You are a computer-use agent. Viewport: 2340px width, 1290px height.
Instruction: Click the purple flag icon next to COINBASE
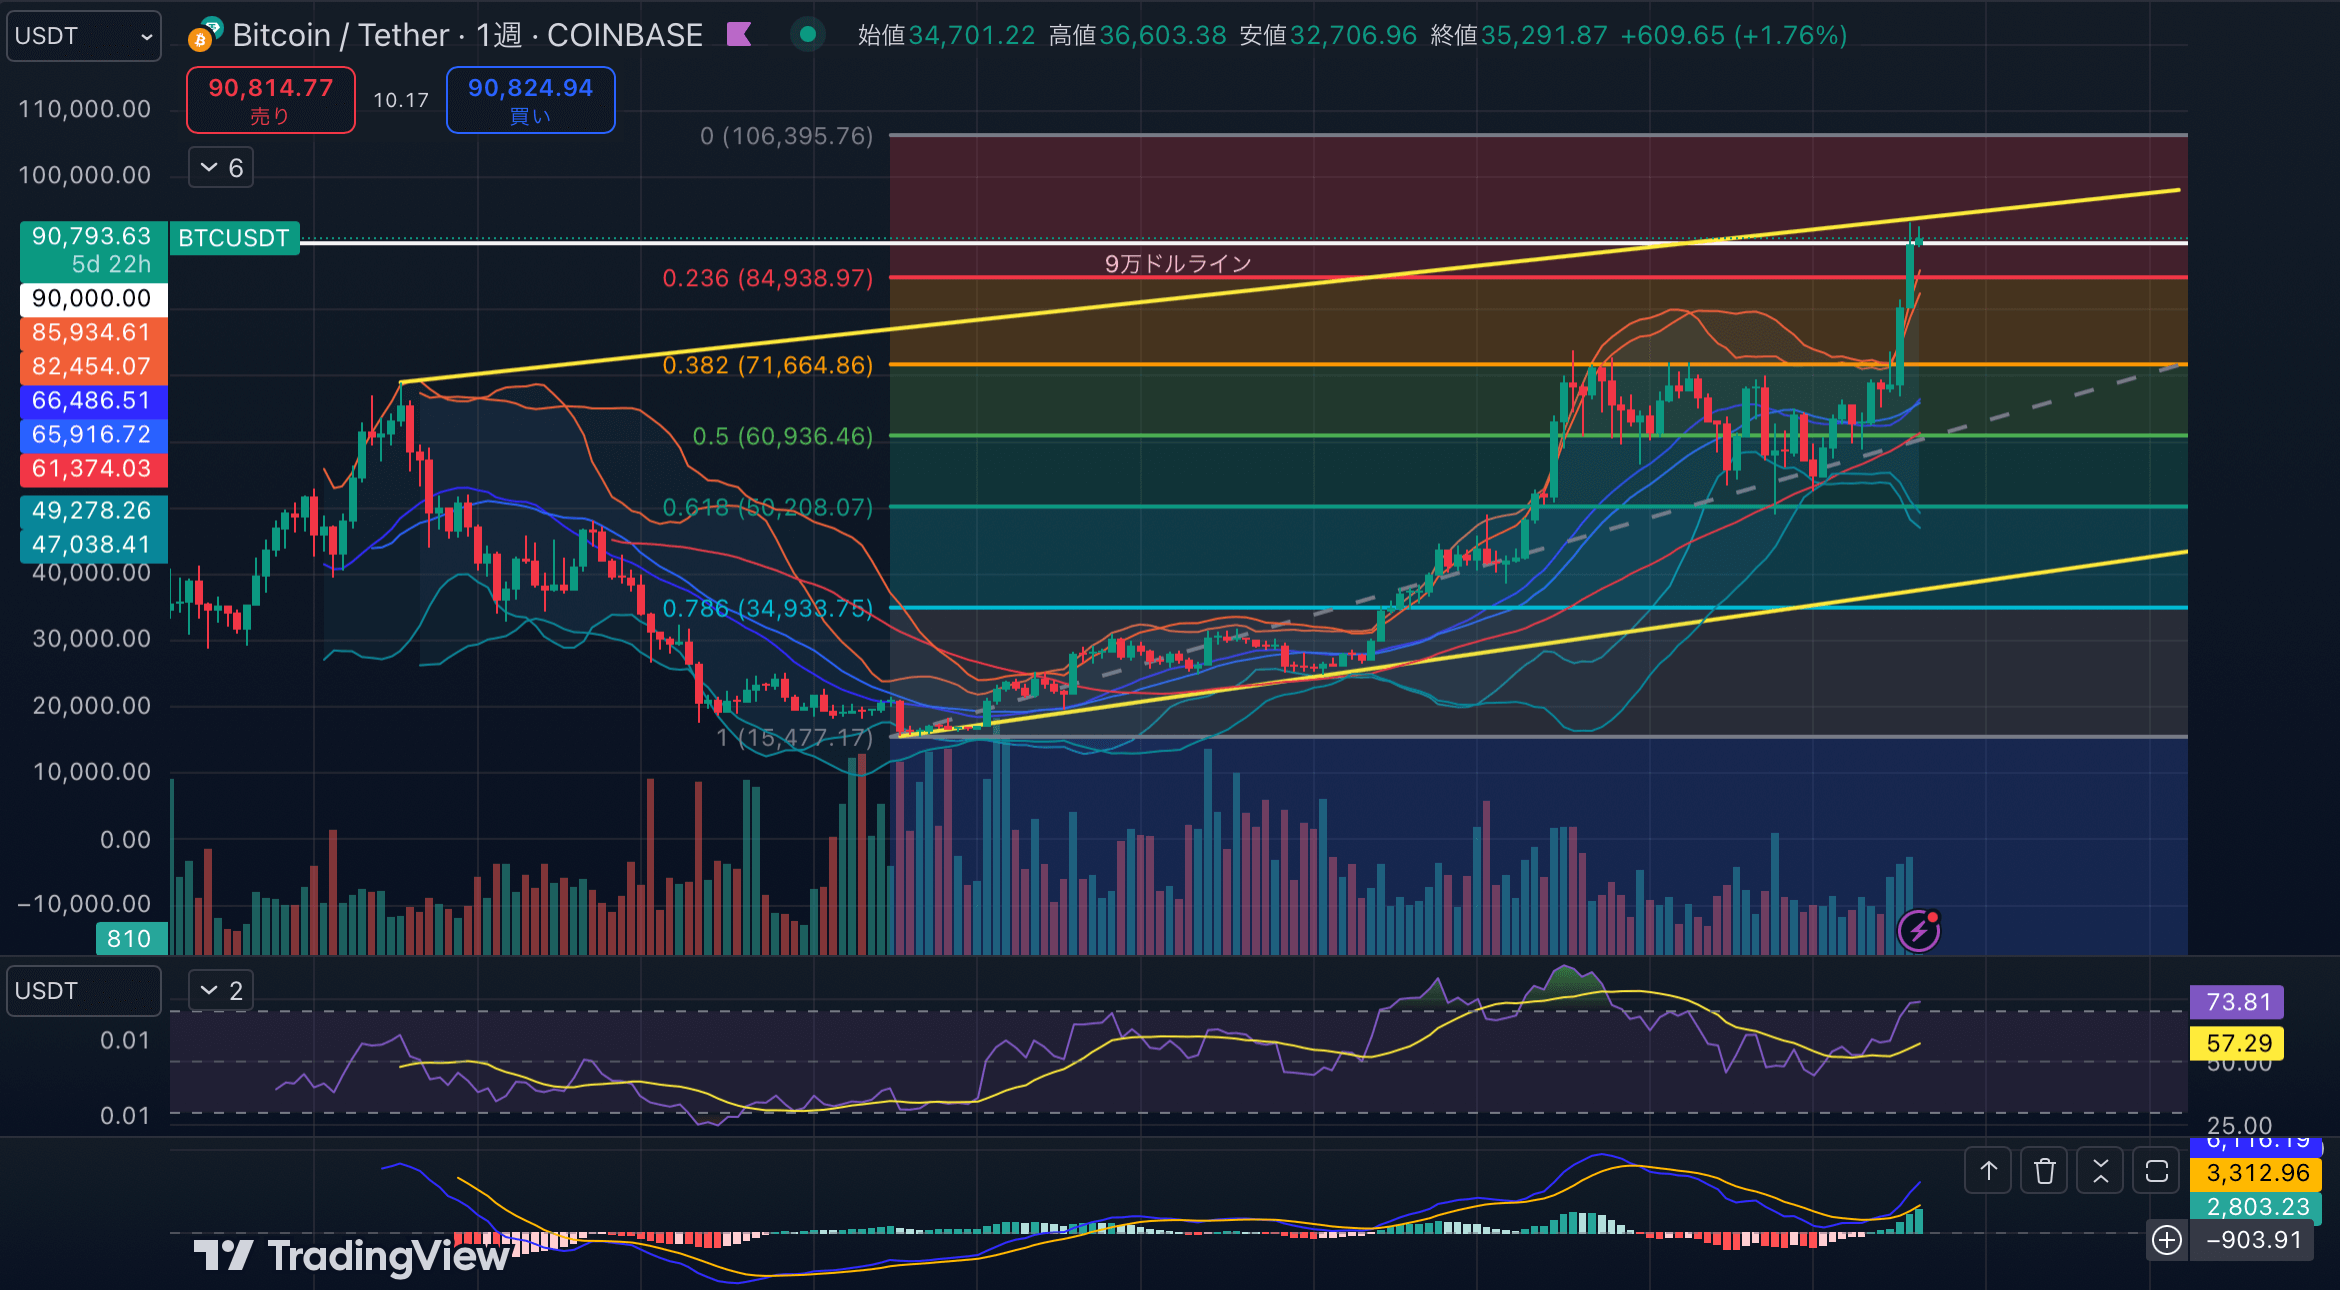pos(739,35)
